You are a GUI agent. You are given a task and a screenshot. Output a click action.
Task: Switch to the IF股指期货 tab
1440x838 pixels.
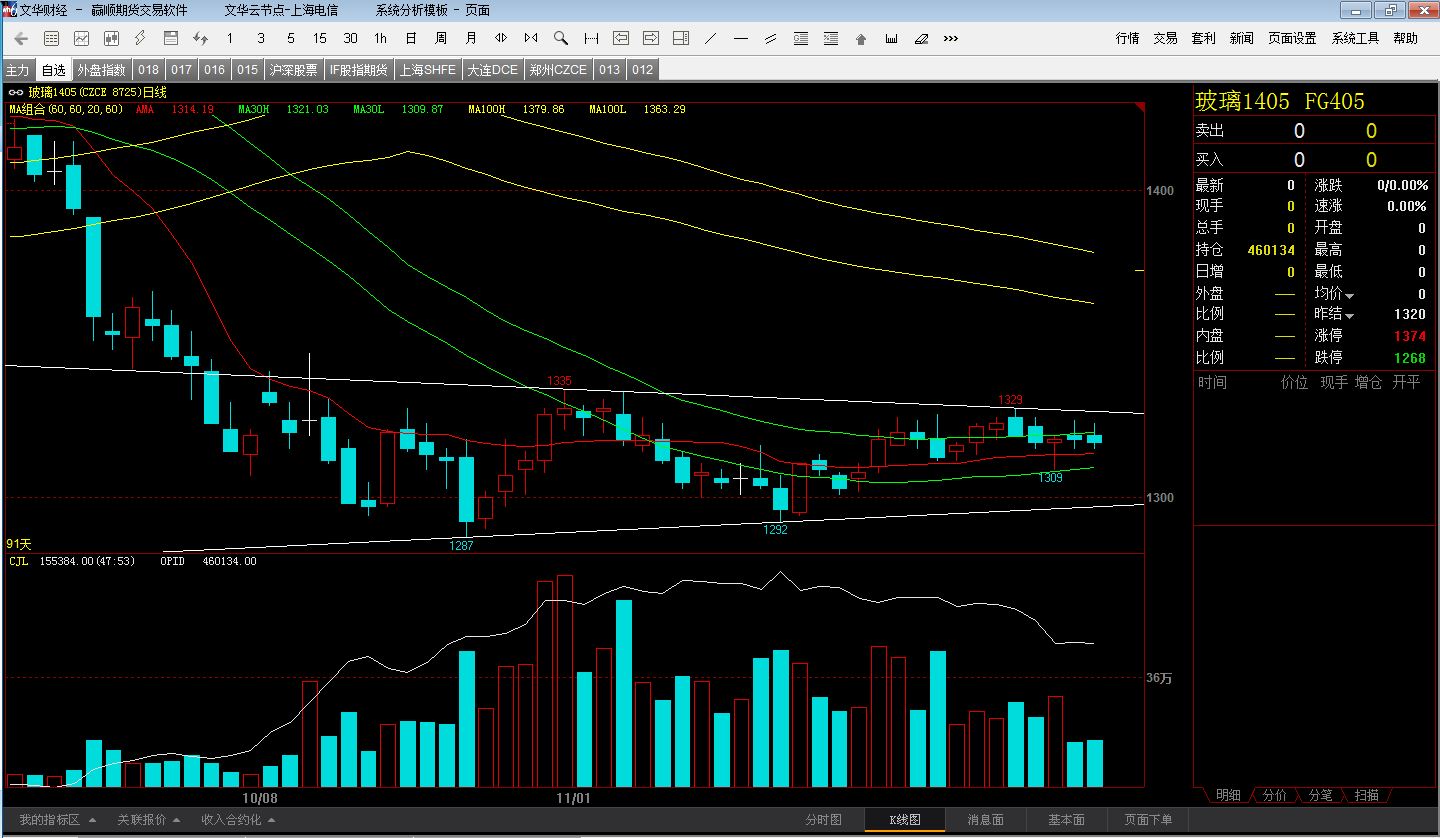[x=358, y=70]
